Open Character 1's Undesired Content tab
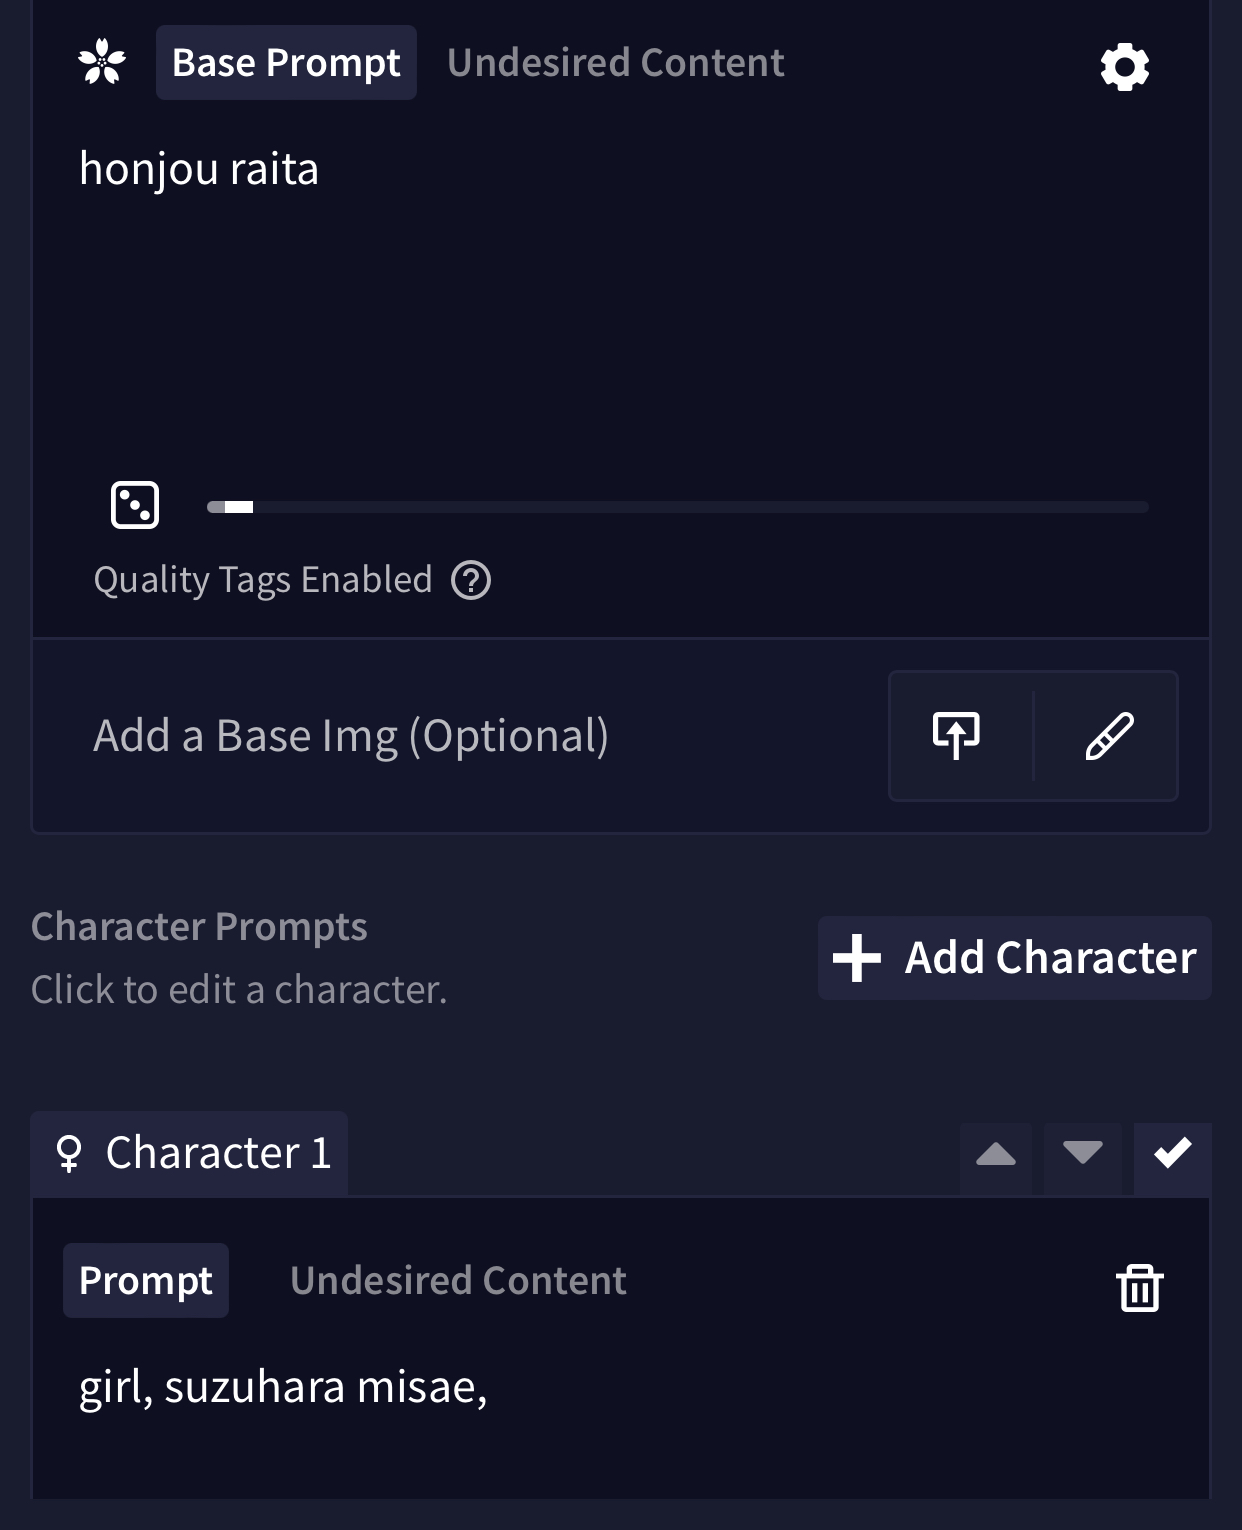The width and height of the screenshot is (1242, 1530). coord(458,1281)
